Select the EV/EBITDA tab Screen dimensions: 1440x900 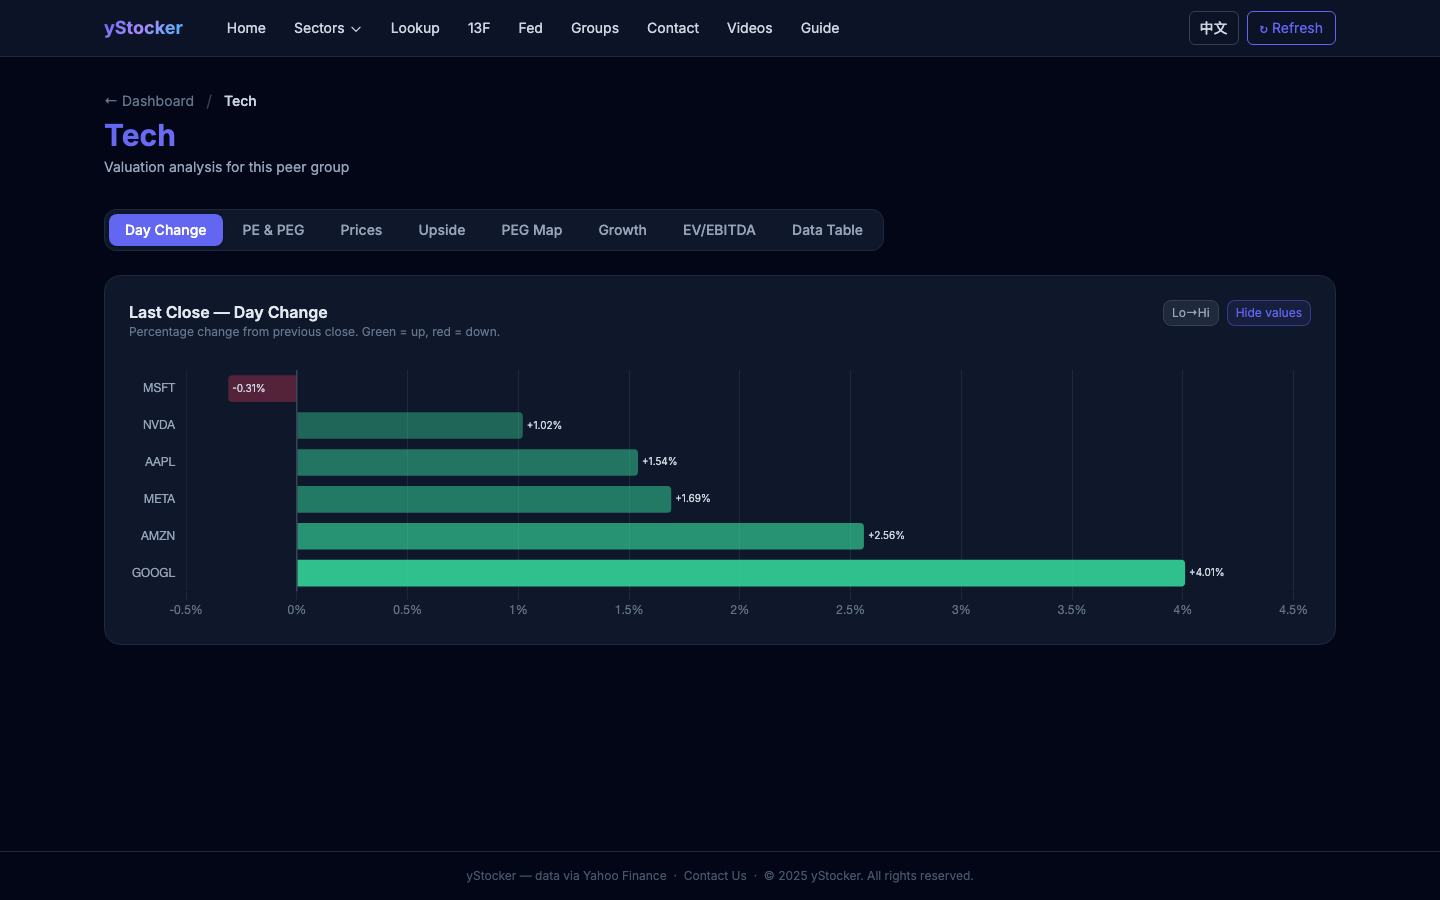pos(719,230)
